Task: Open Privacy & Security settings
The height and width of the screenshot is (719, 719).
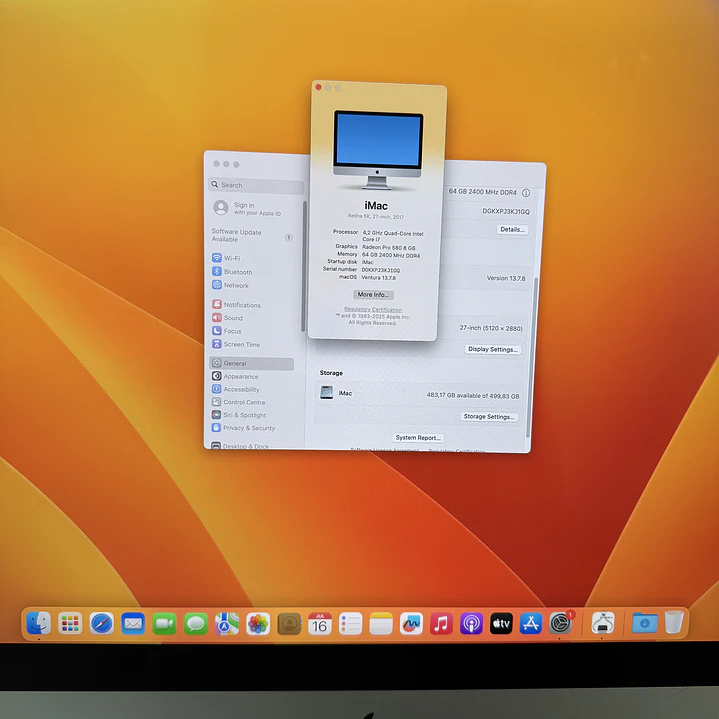Action: (x=243, y=428)
